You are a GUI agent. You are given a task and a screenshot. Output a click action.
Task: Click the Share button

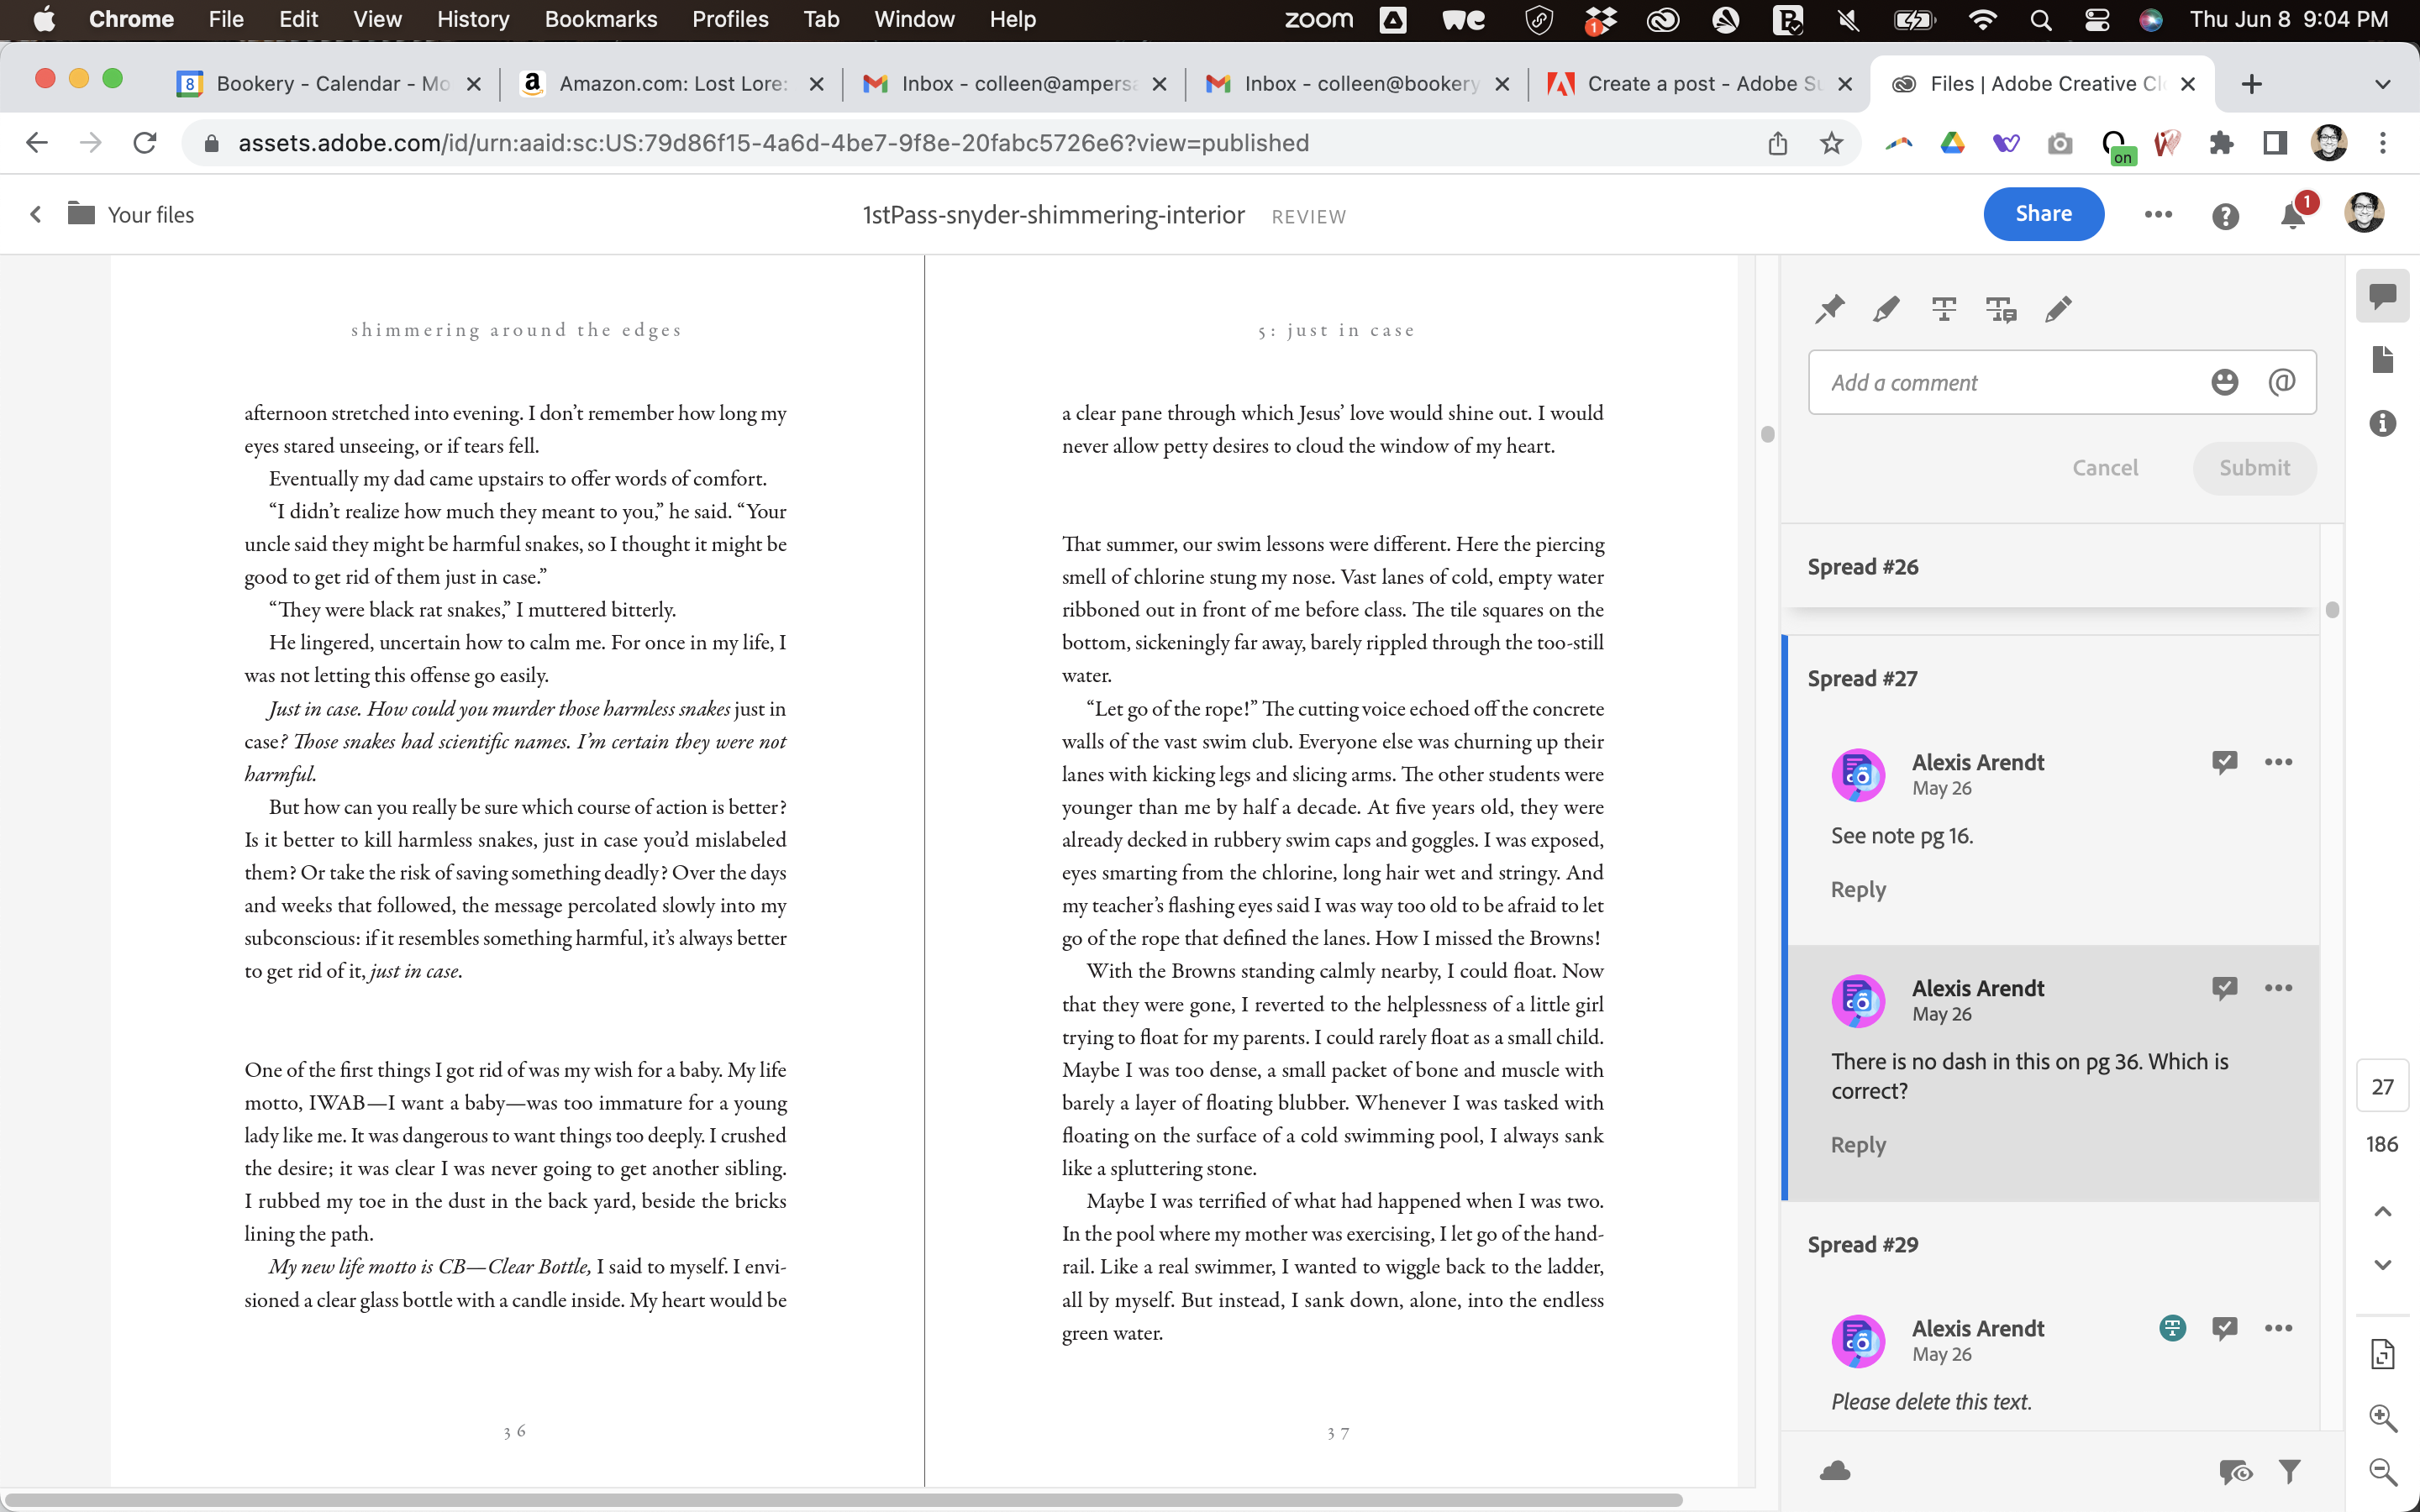[2042, 213]
